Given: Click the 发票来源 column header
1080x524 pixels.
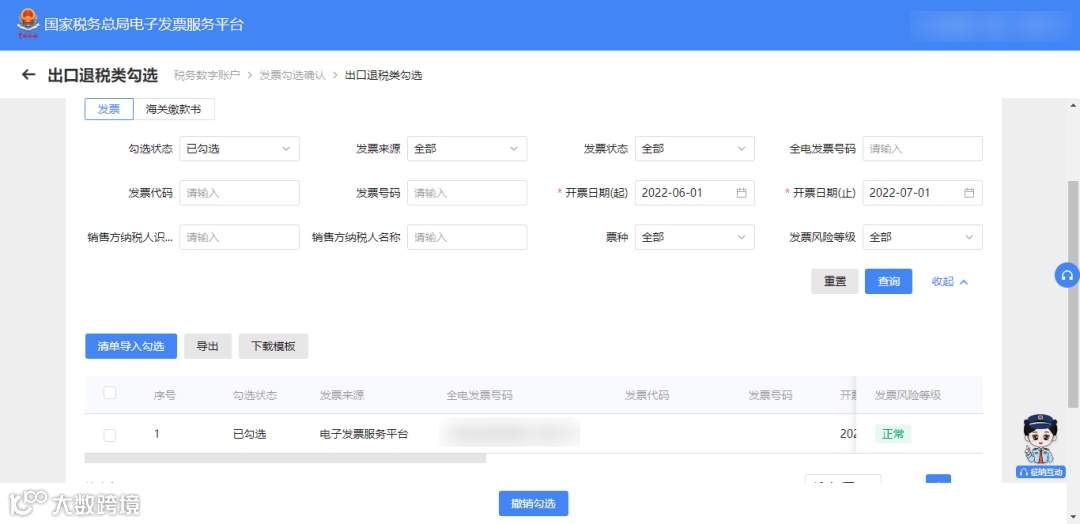Looking at the screenshot, I should point(342,395).
